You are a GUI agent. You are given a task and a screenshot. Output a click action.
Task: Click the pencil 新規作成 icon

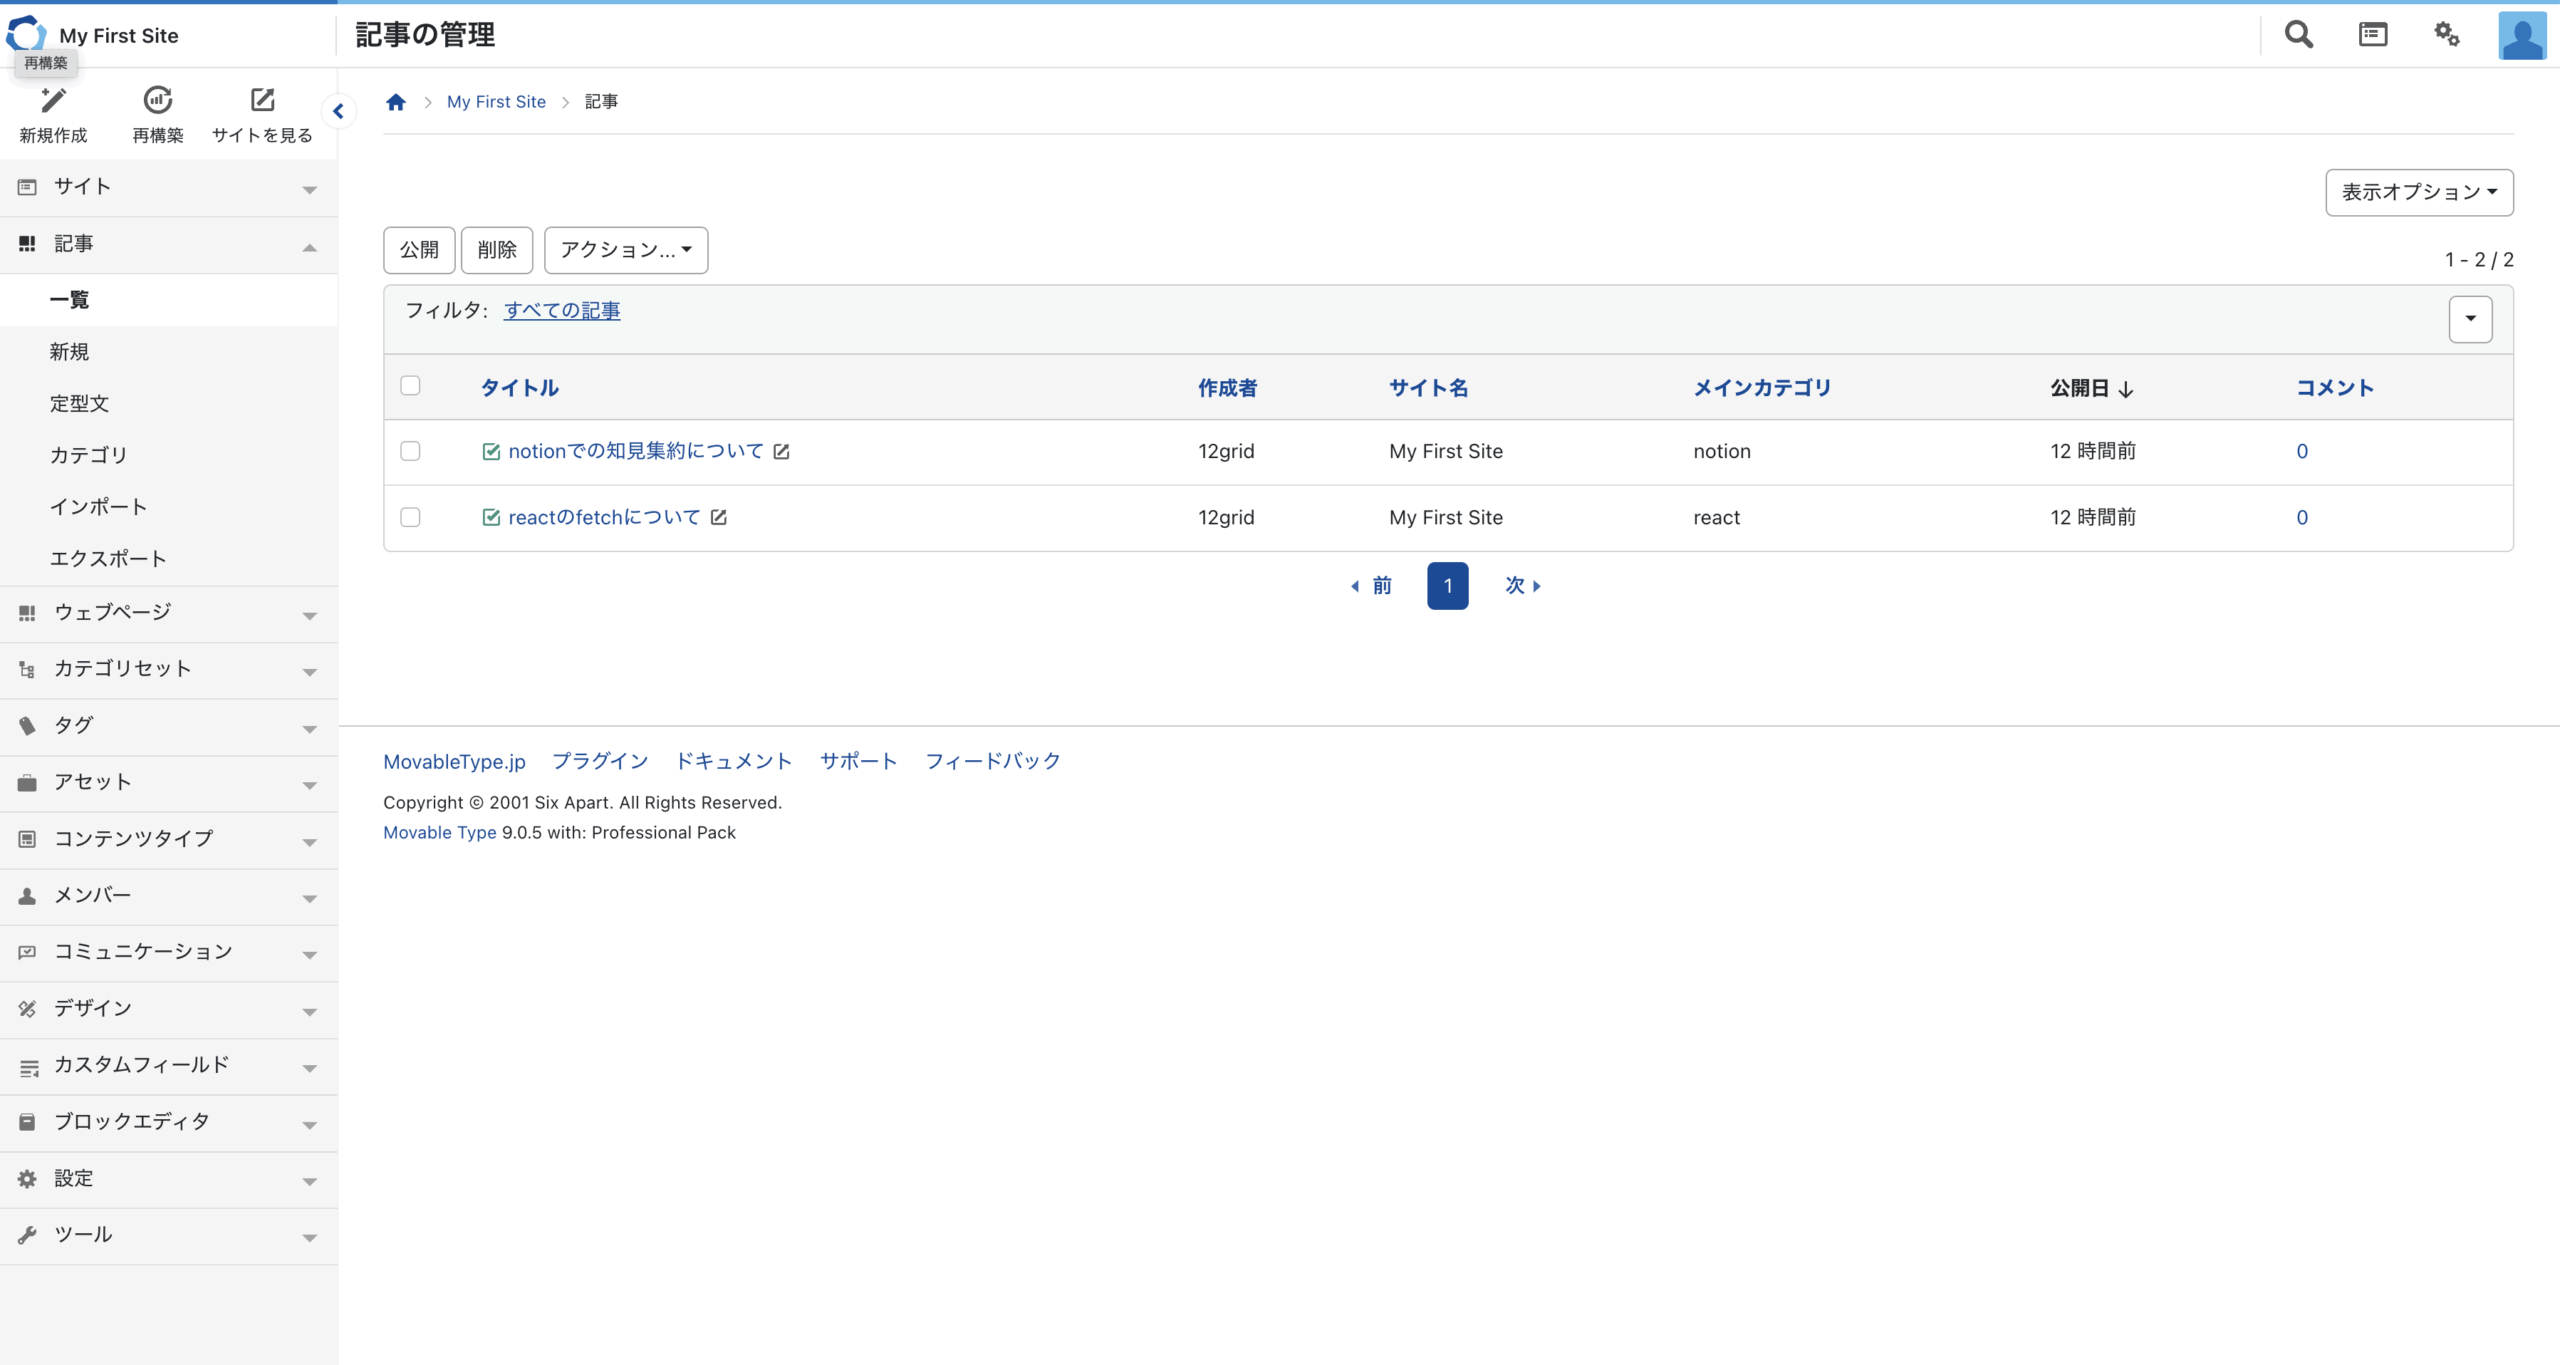click(x=53, y=100)
